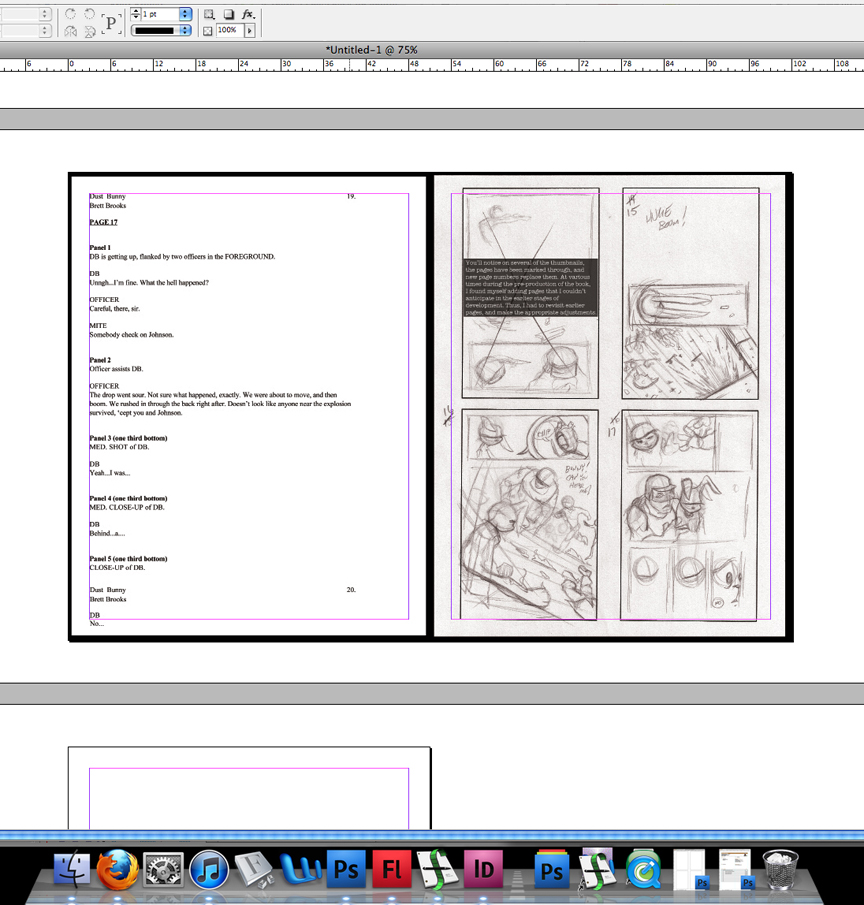
Task: Launch Adobe Flash from the dock
Action: (391, 869)
